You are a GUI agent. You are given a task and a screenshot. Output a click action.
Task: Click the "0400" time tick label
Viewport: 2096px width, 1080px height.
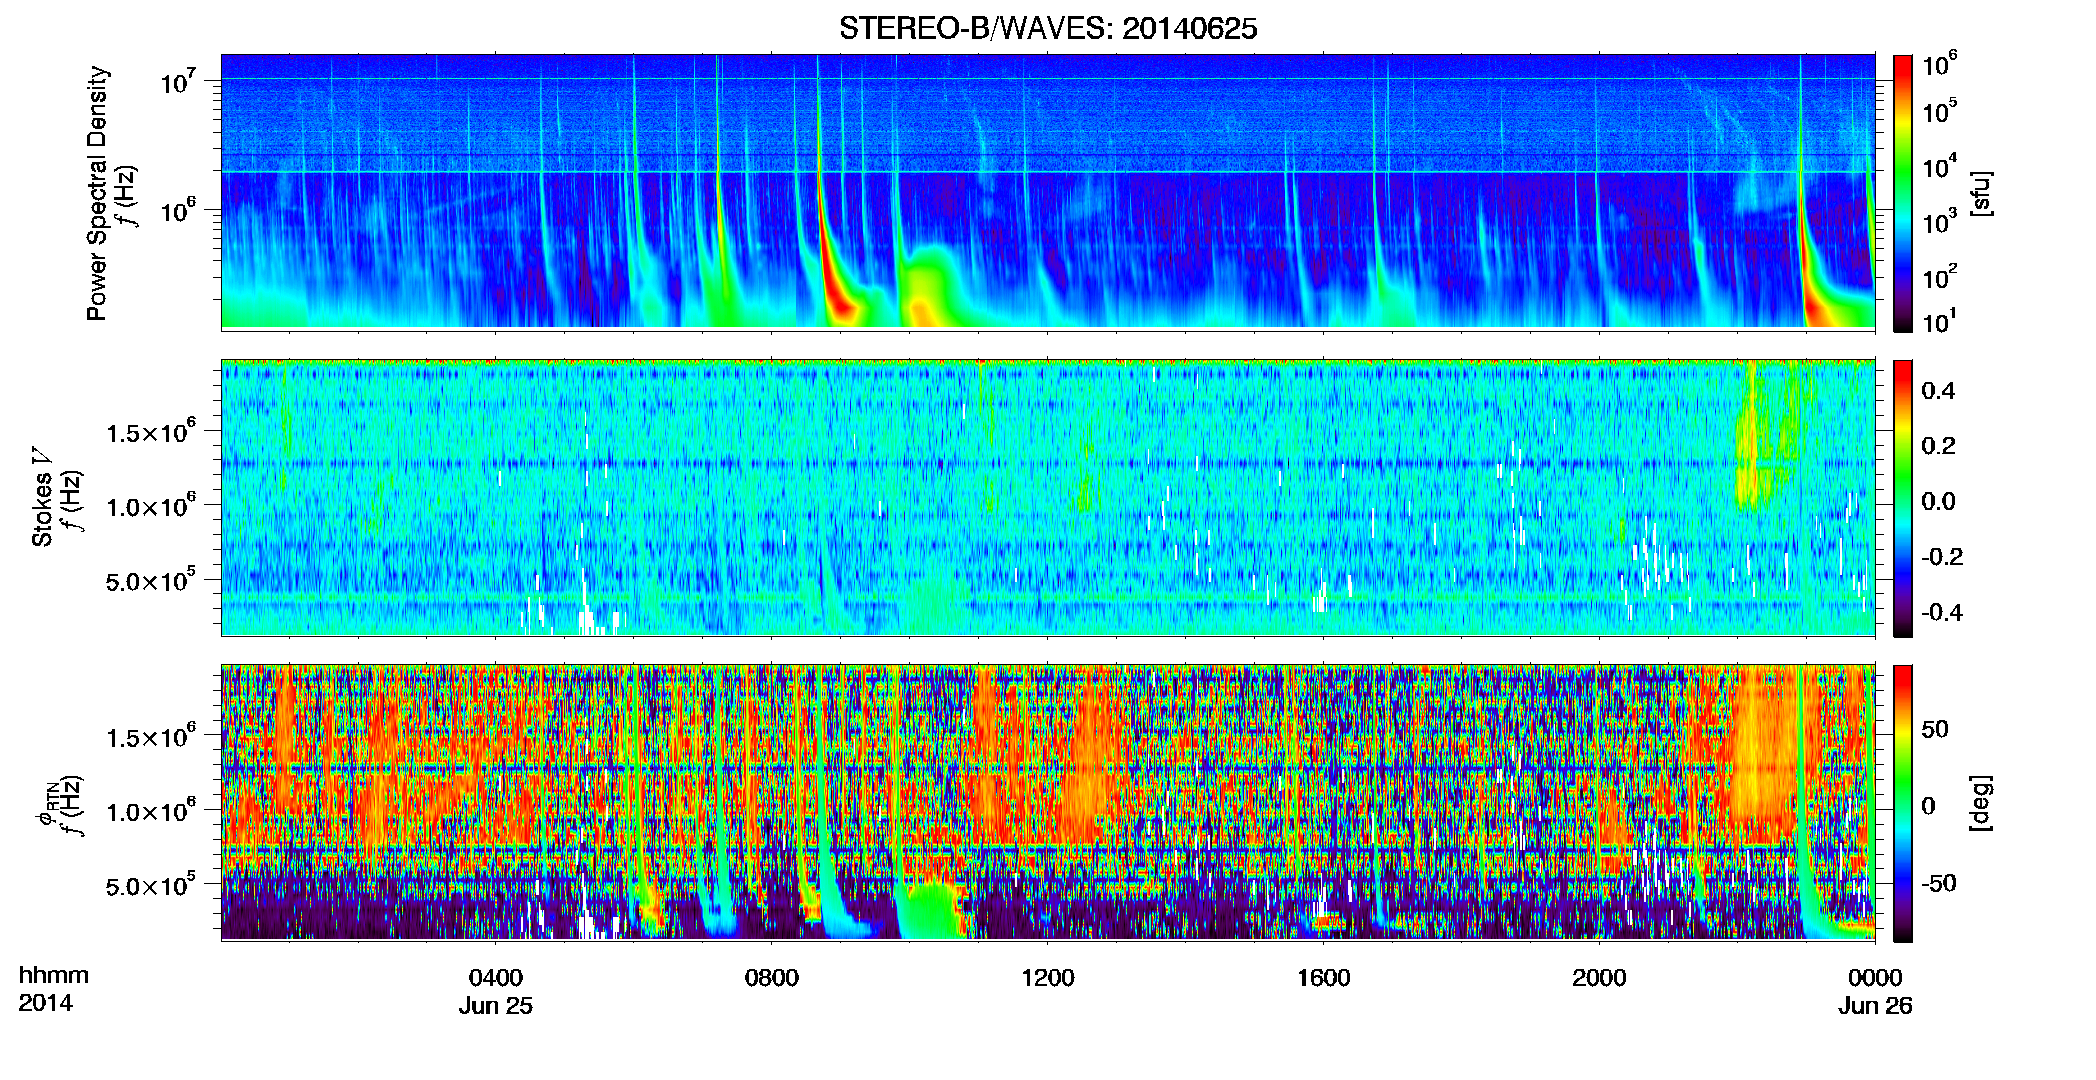(496, 977)
